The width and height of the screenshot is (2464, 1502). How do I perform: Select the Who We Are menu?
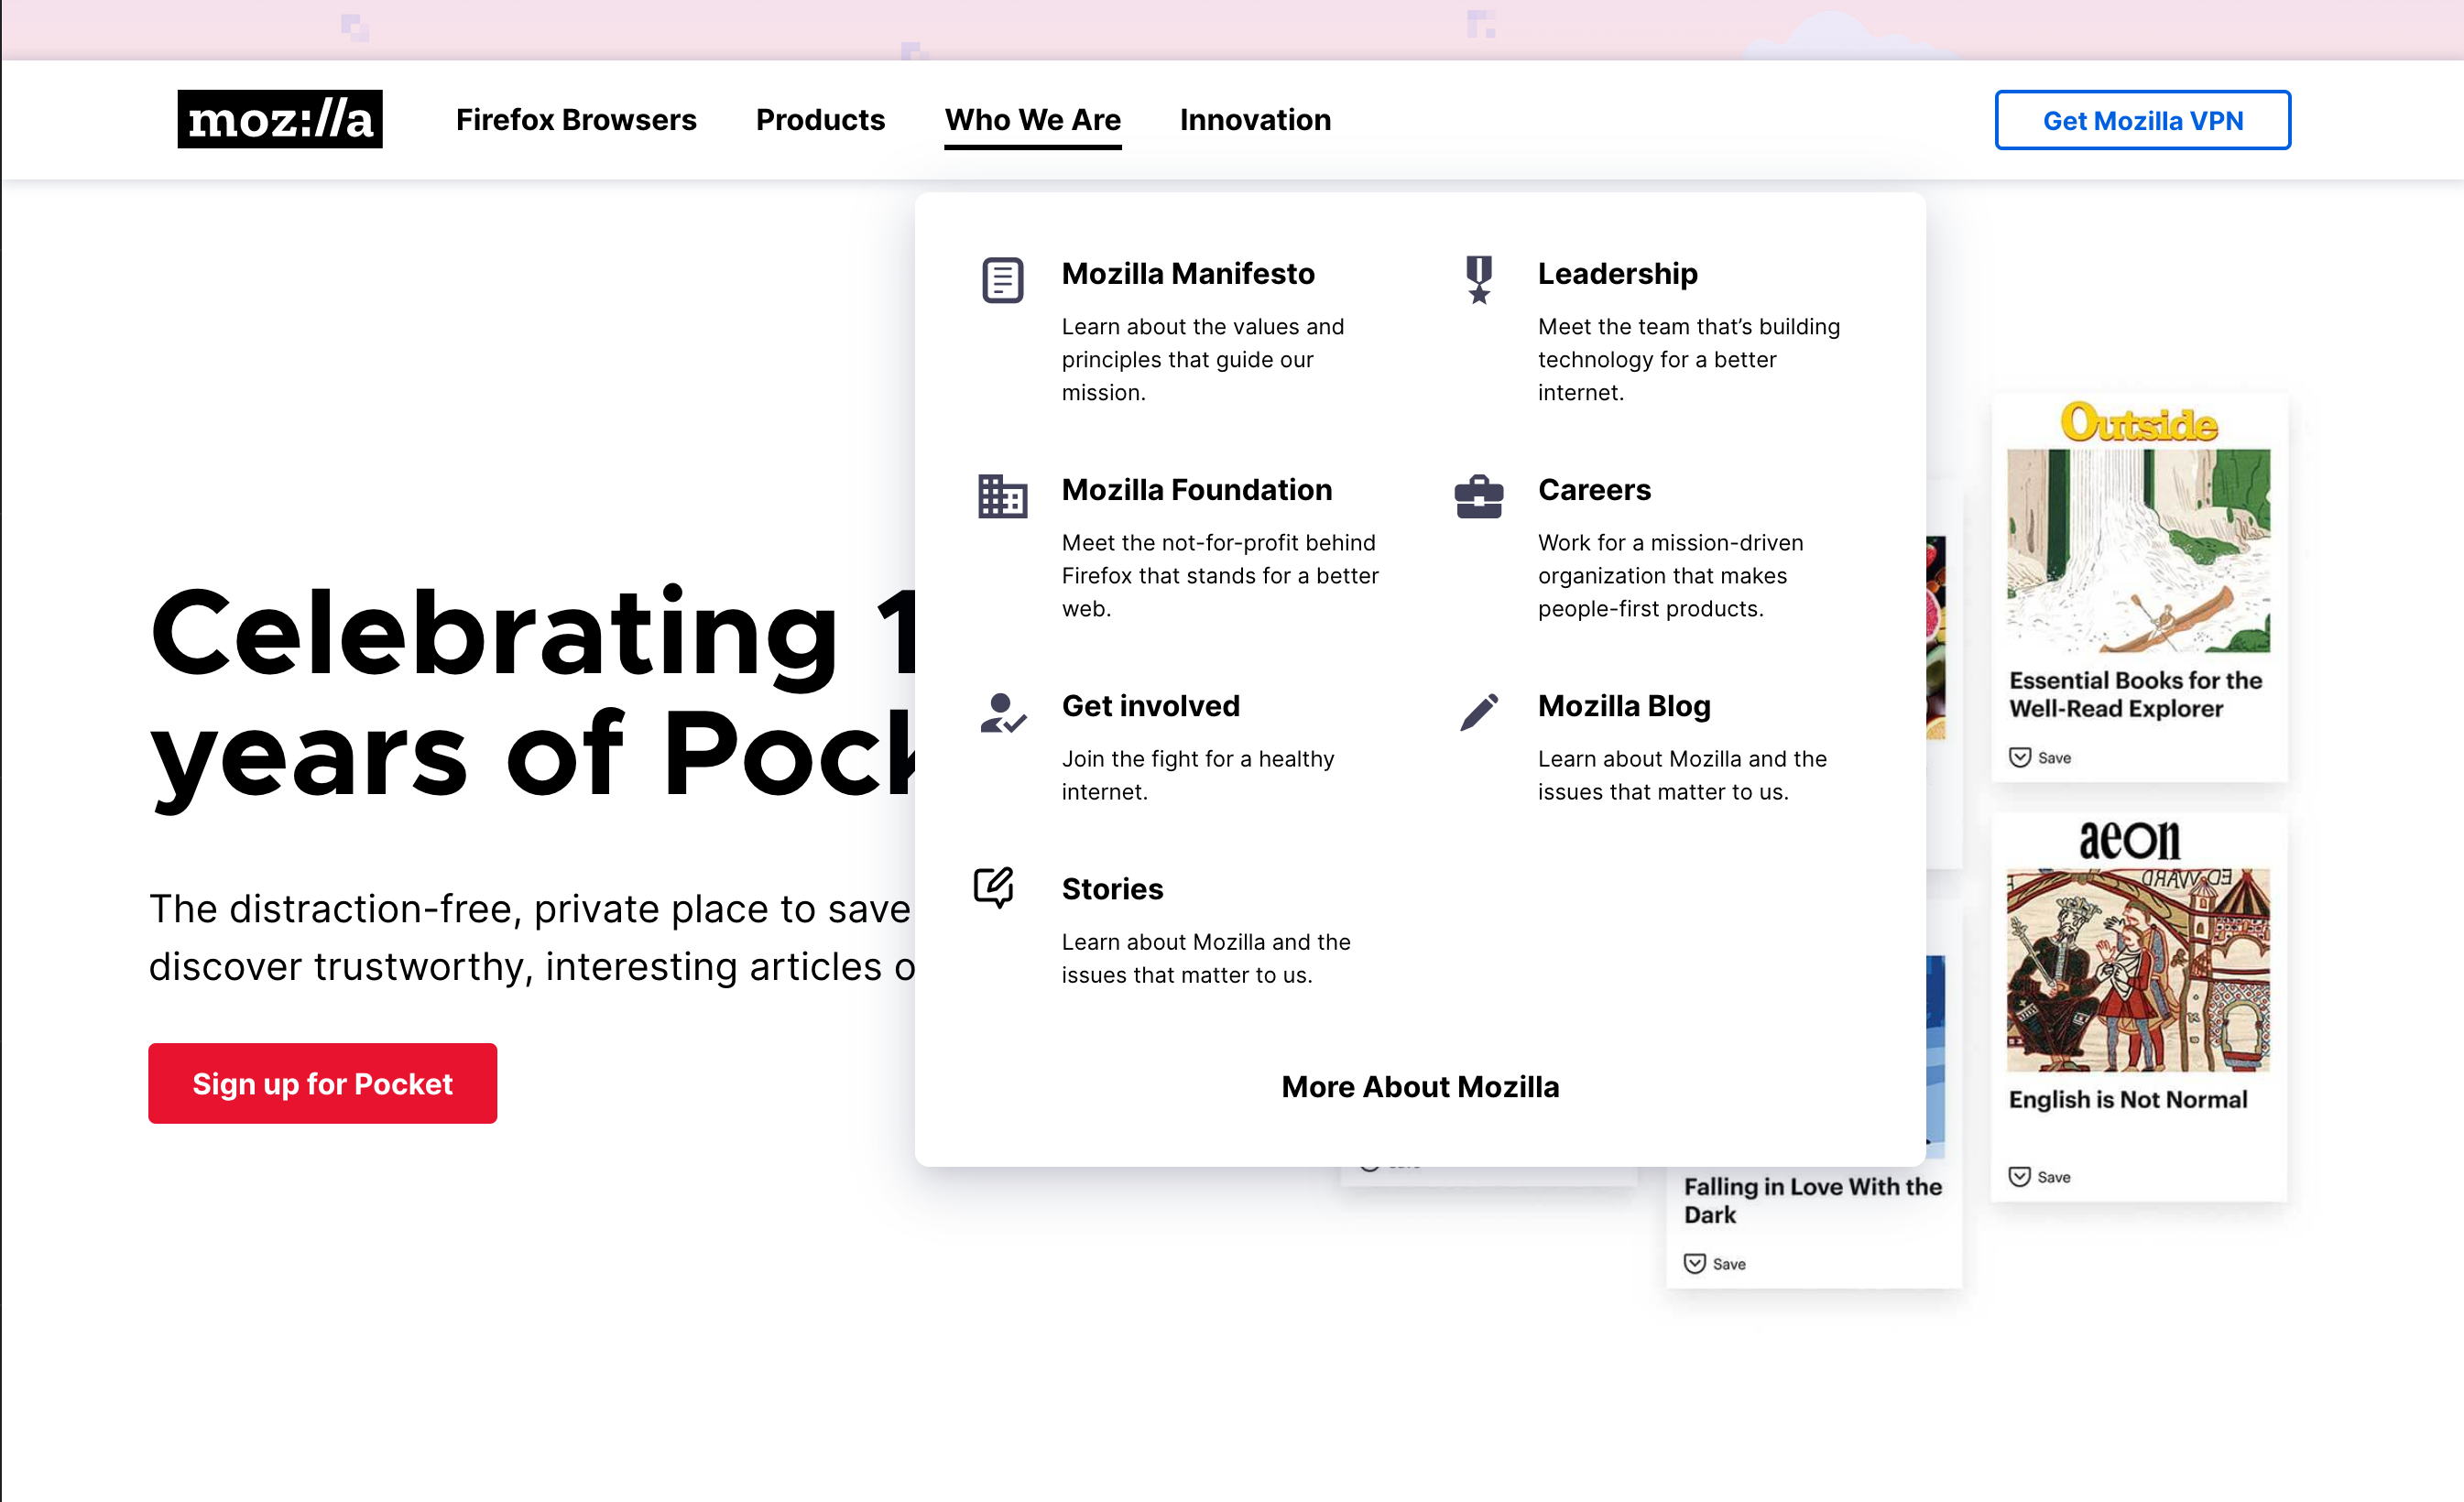coord(1033,120)
